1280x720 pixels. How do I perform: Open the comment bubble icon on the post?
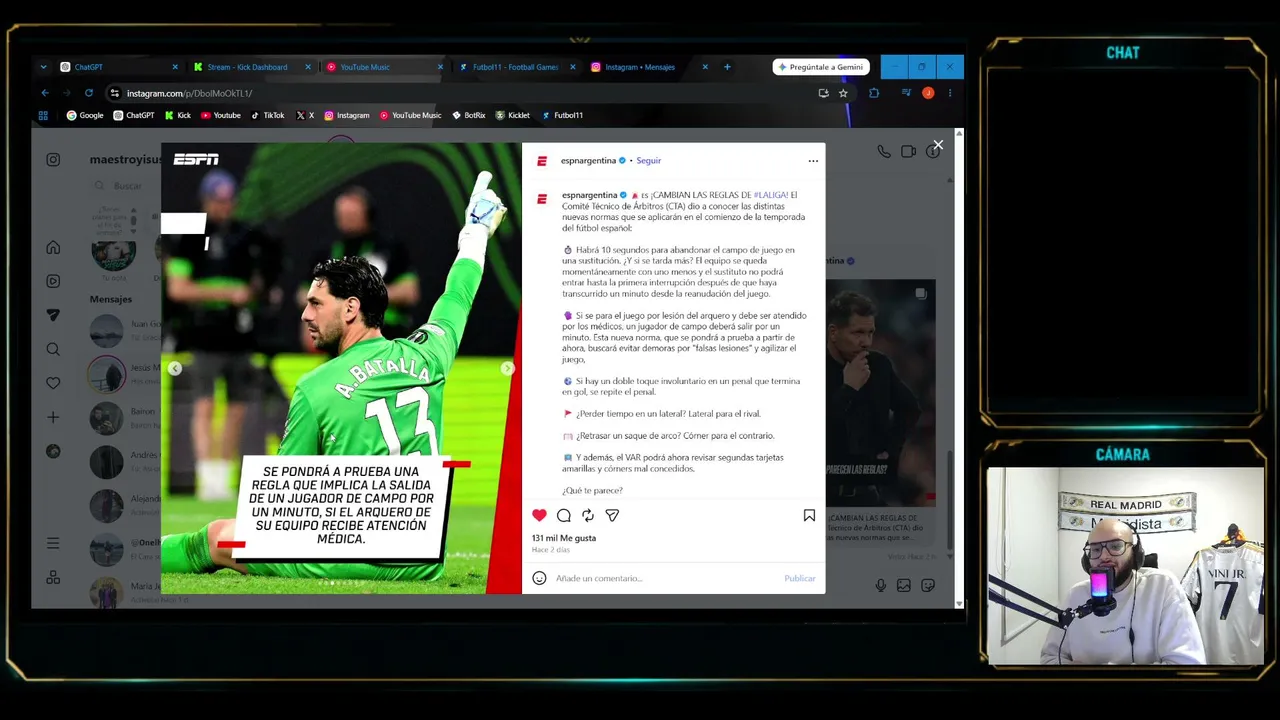pos(564,515)
